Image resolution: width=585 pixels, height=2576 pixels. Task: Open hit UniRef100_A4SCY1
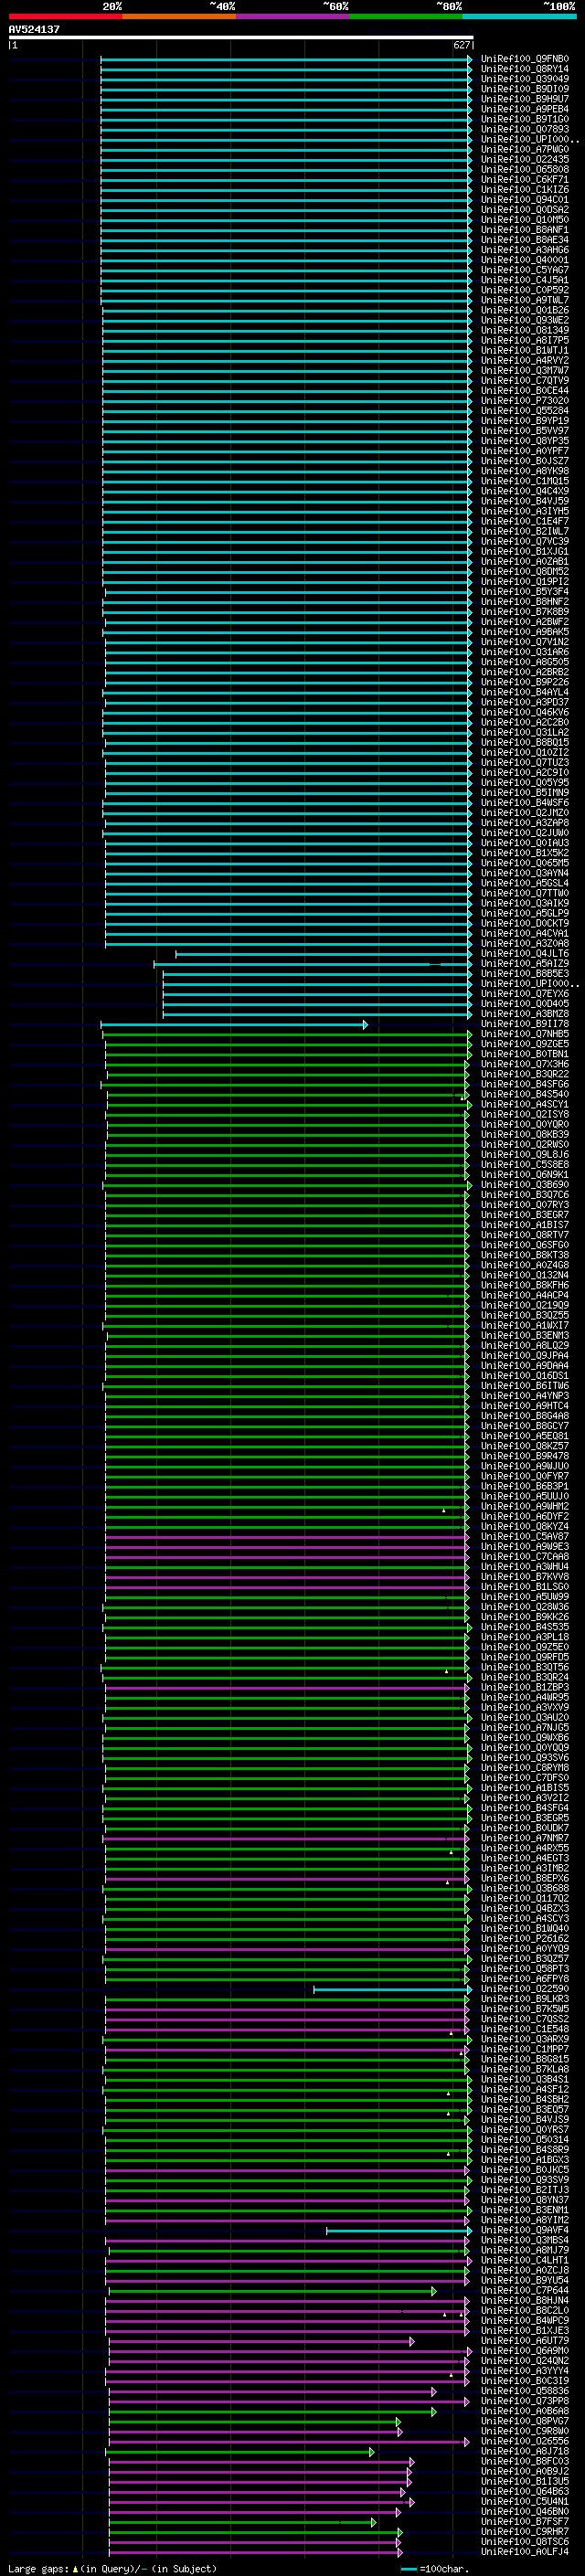pyautogui.click(x=524, y=1104)
